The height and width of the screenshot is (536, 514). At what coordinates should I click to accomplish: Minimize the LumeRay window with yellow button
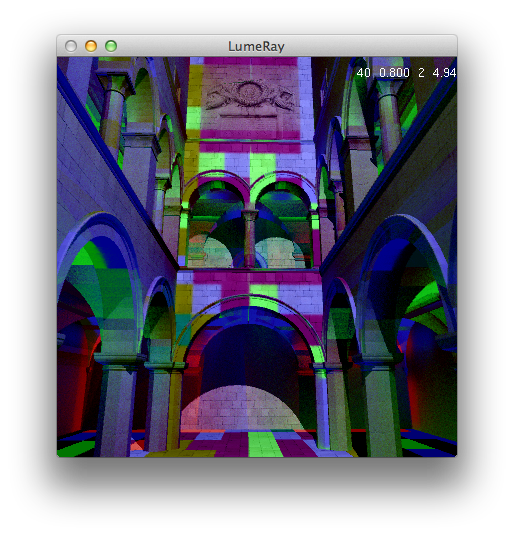91,46
